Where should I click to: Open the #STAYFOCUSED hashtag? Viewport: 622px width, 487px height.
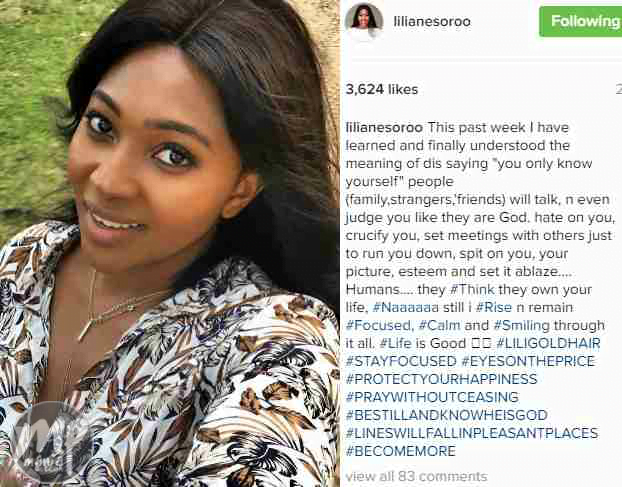tap(401, 361)
